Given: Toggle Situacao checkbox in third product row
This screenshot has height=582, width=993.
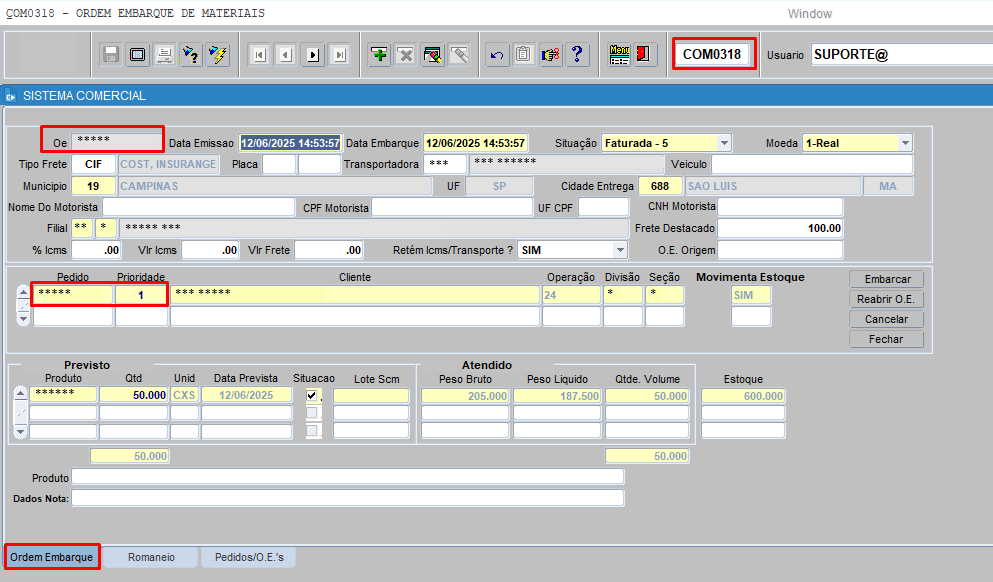Looking at the screenshot, I should click(x=313, y=431).
